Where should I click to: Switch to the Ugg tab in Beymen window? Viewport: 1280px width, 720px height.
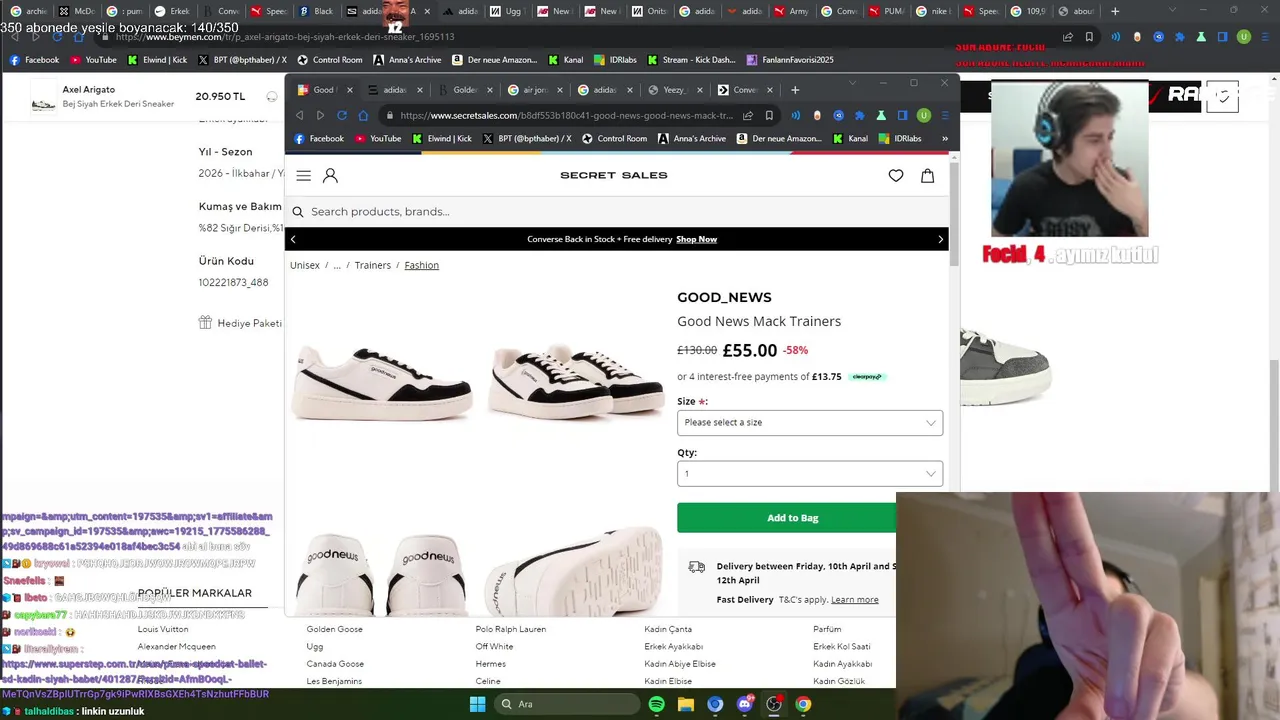click(508, 11)
